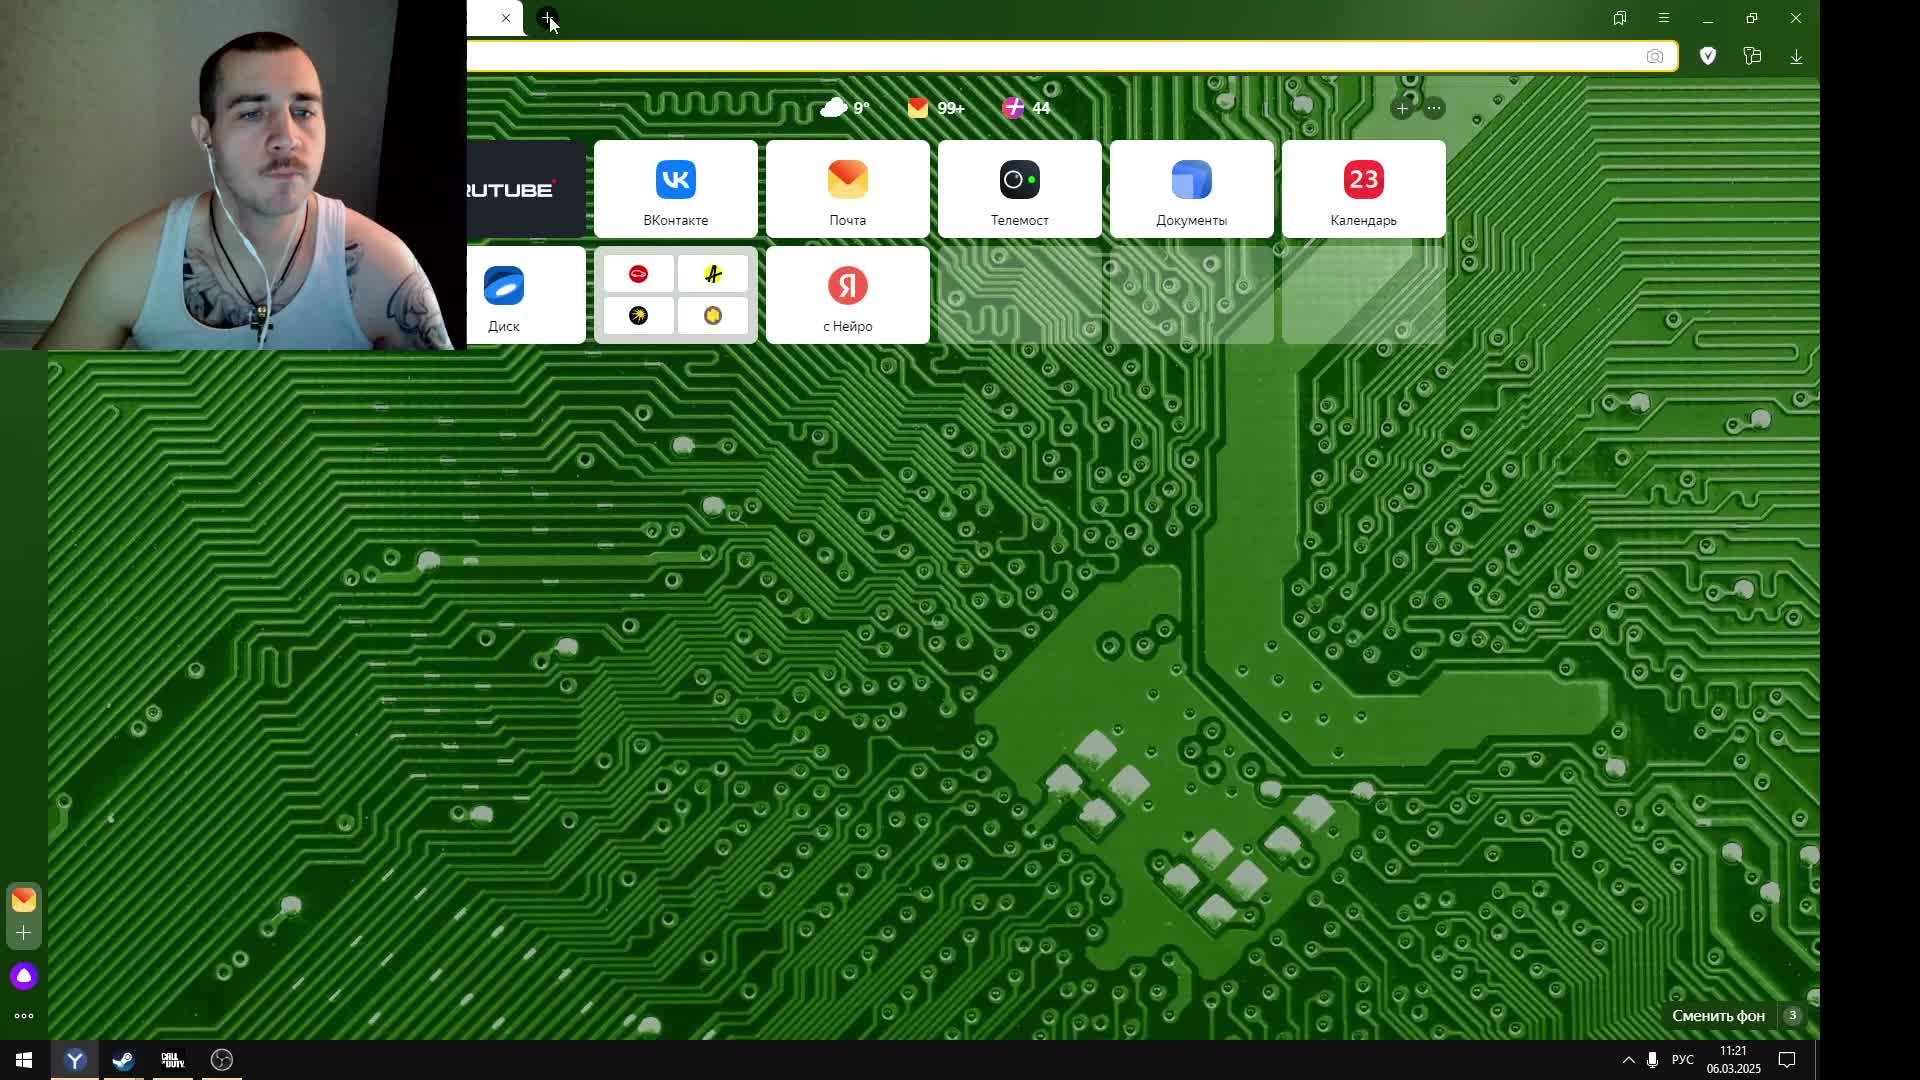Click the Protect shield icon

pos(1708,57)
